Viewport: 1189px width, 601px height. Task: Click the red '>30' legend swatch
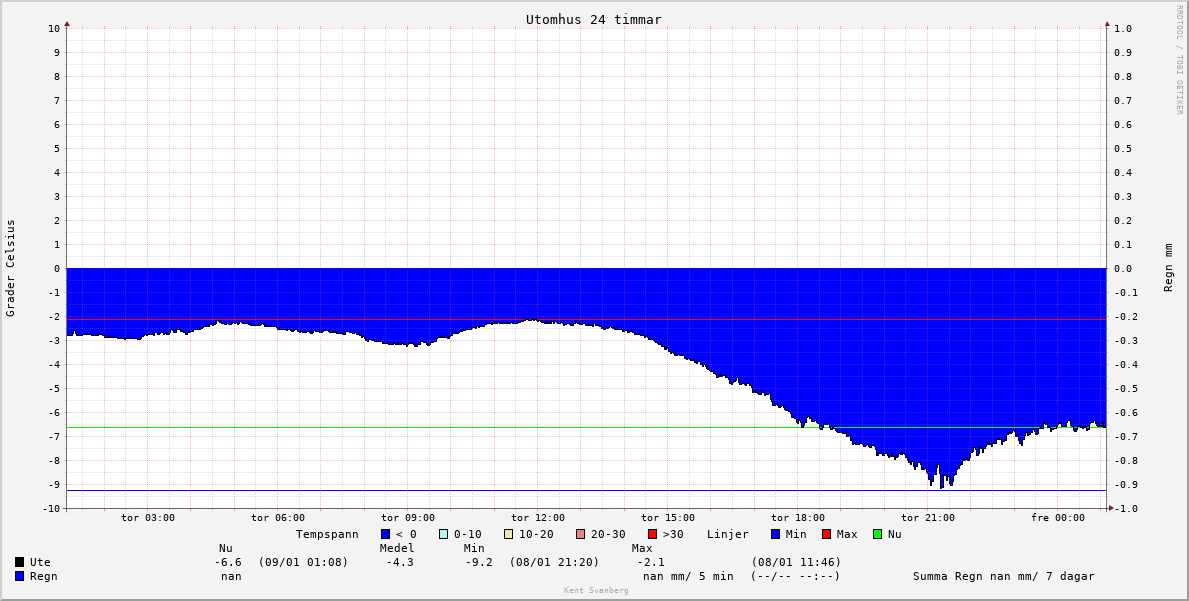click(x=653, y=534)
